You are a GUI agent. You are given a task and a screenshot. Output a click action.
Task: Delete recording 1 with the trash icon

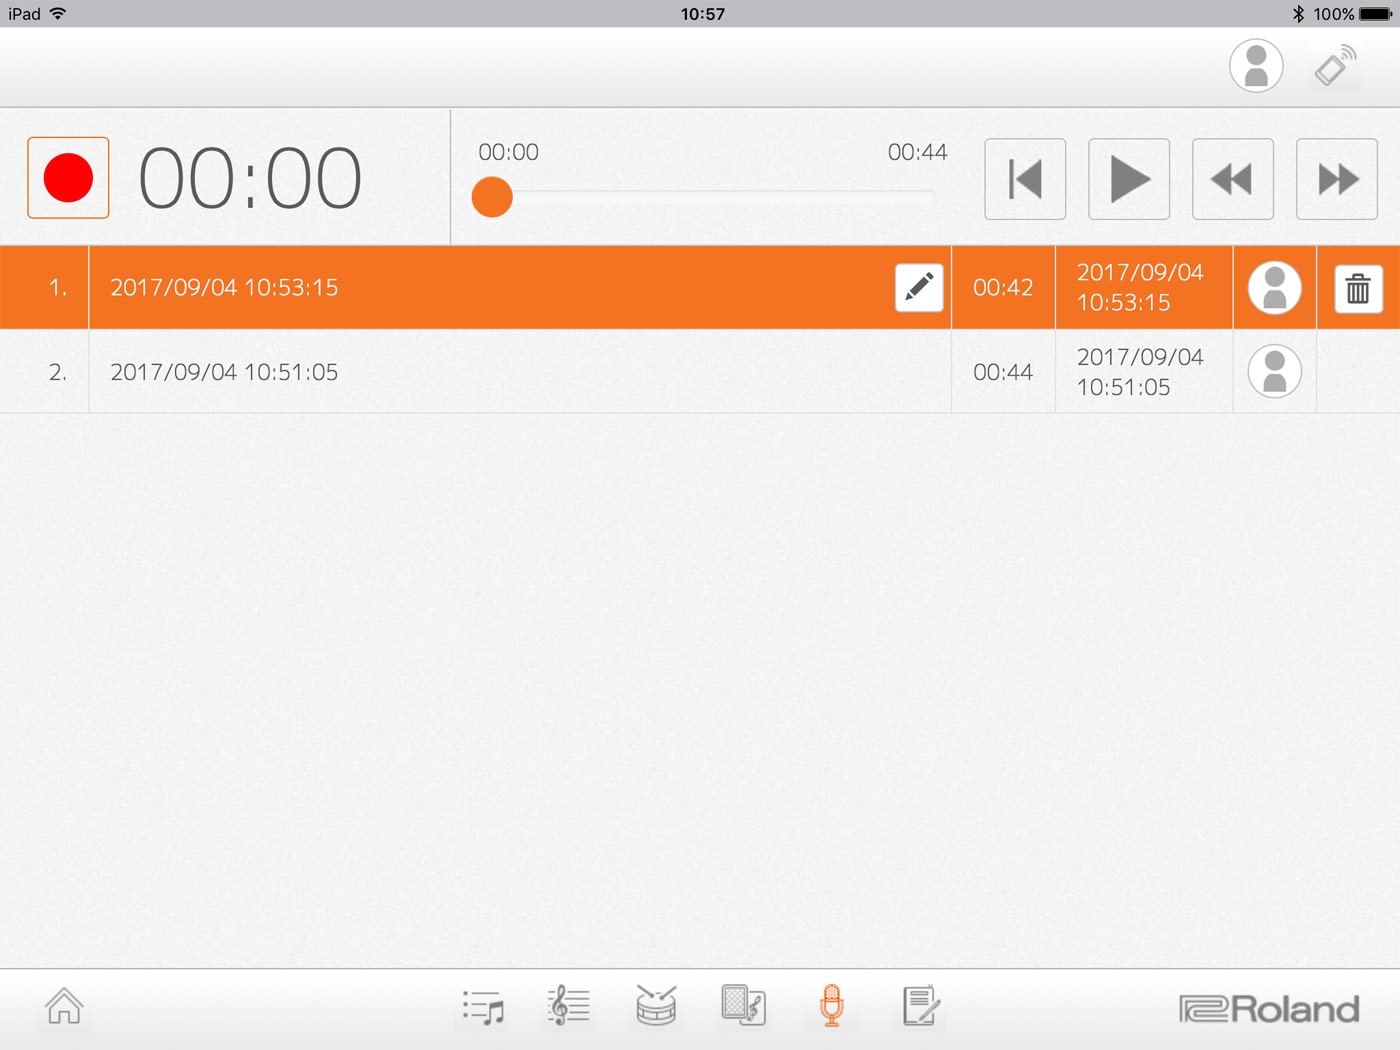pyautogui.click(x=1358, y=288)
